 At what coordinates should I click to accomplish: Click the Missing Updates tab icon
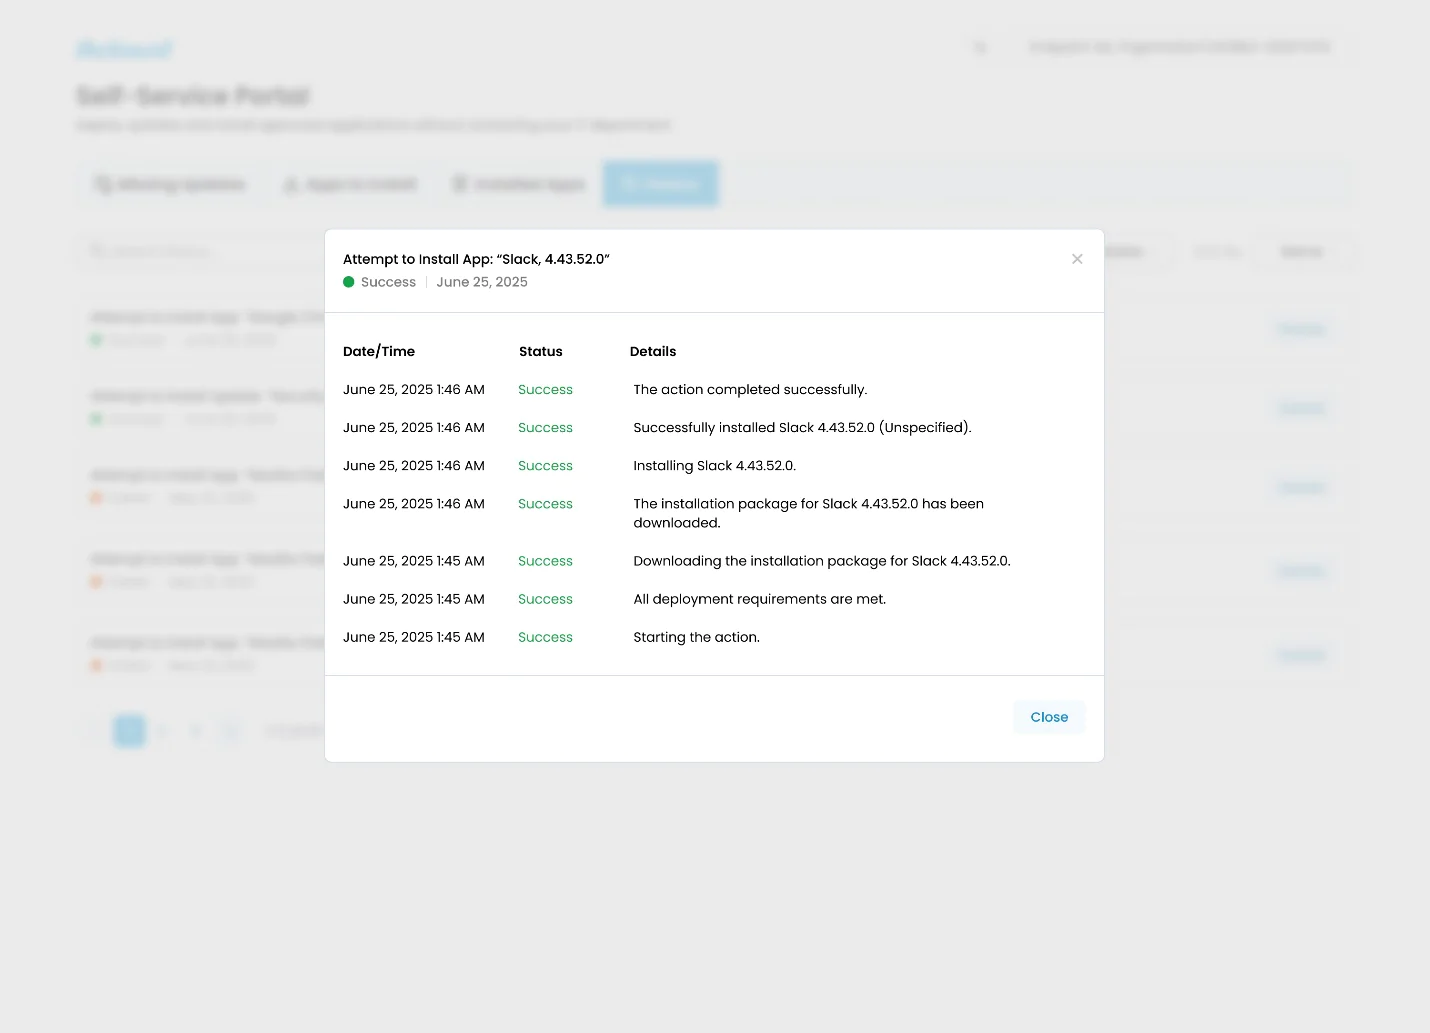click(x=102, y=184)
